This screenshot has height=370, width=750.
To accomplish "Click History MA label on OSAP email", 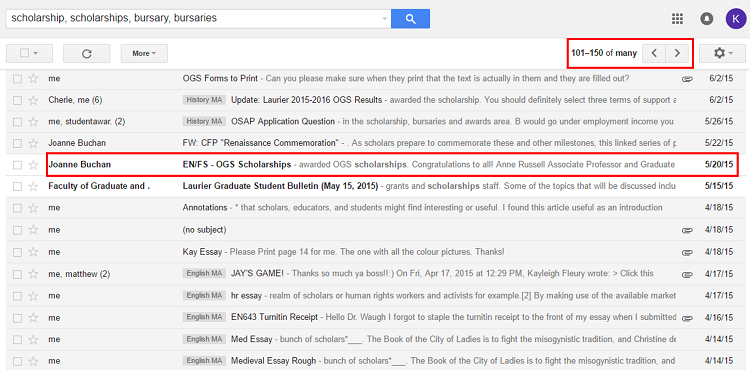I will pos(204,121).
